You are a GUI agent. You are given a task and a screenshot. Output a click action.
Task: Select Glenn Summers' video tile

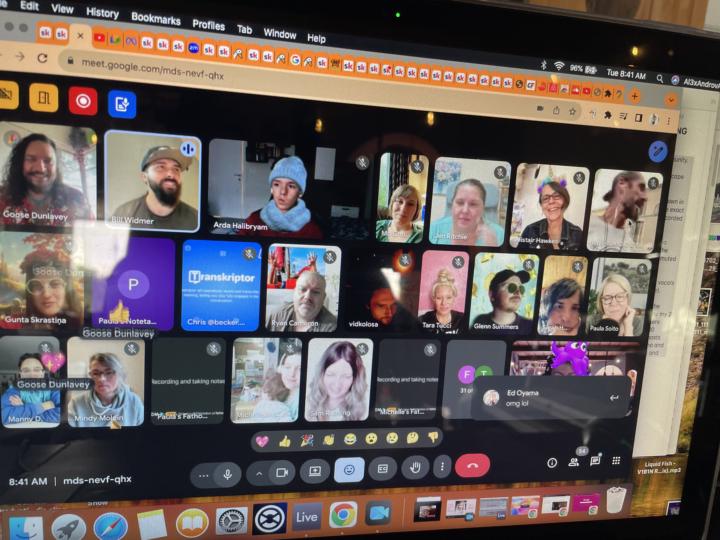[x=504, y=292]
